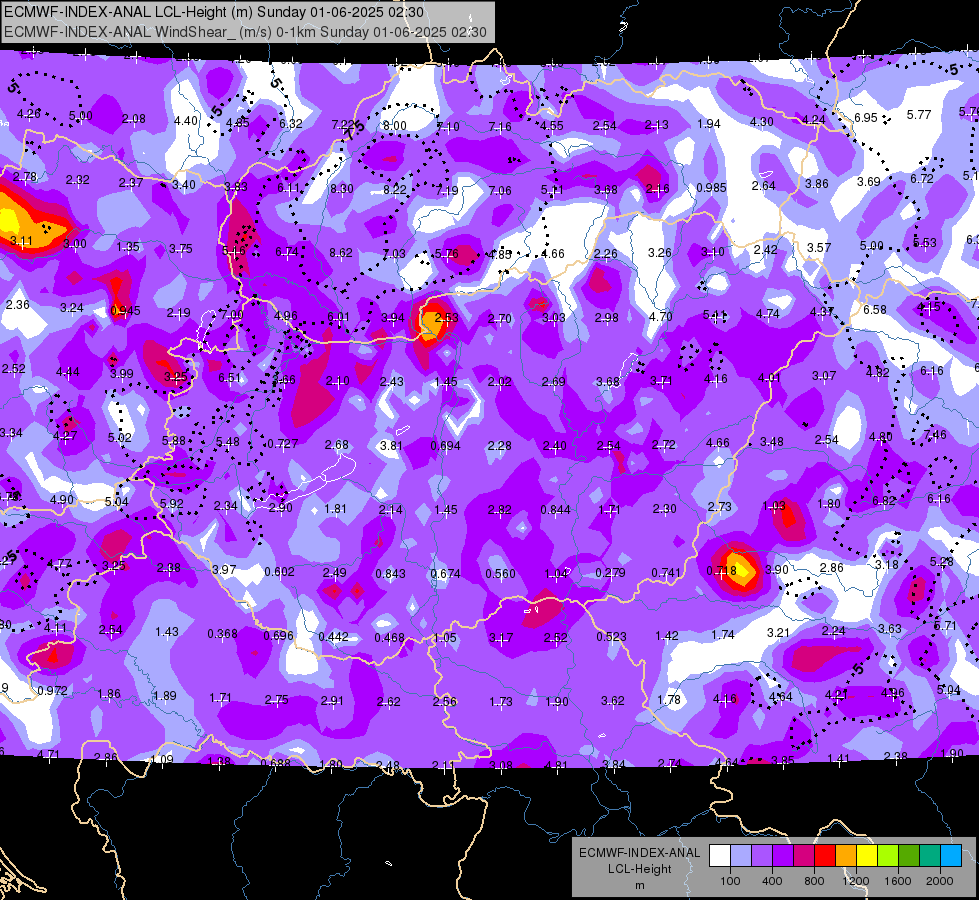This screenshot has width=979, height=900.
Task: Select the lime green legend swatch
Action: pyautogui.click(x=888, y=855)
